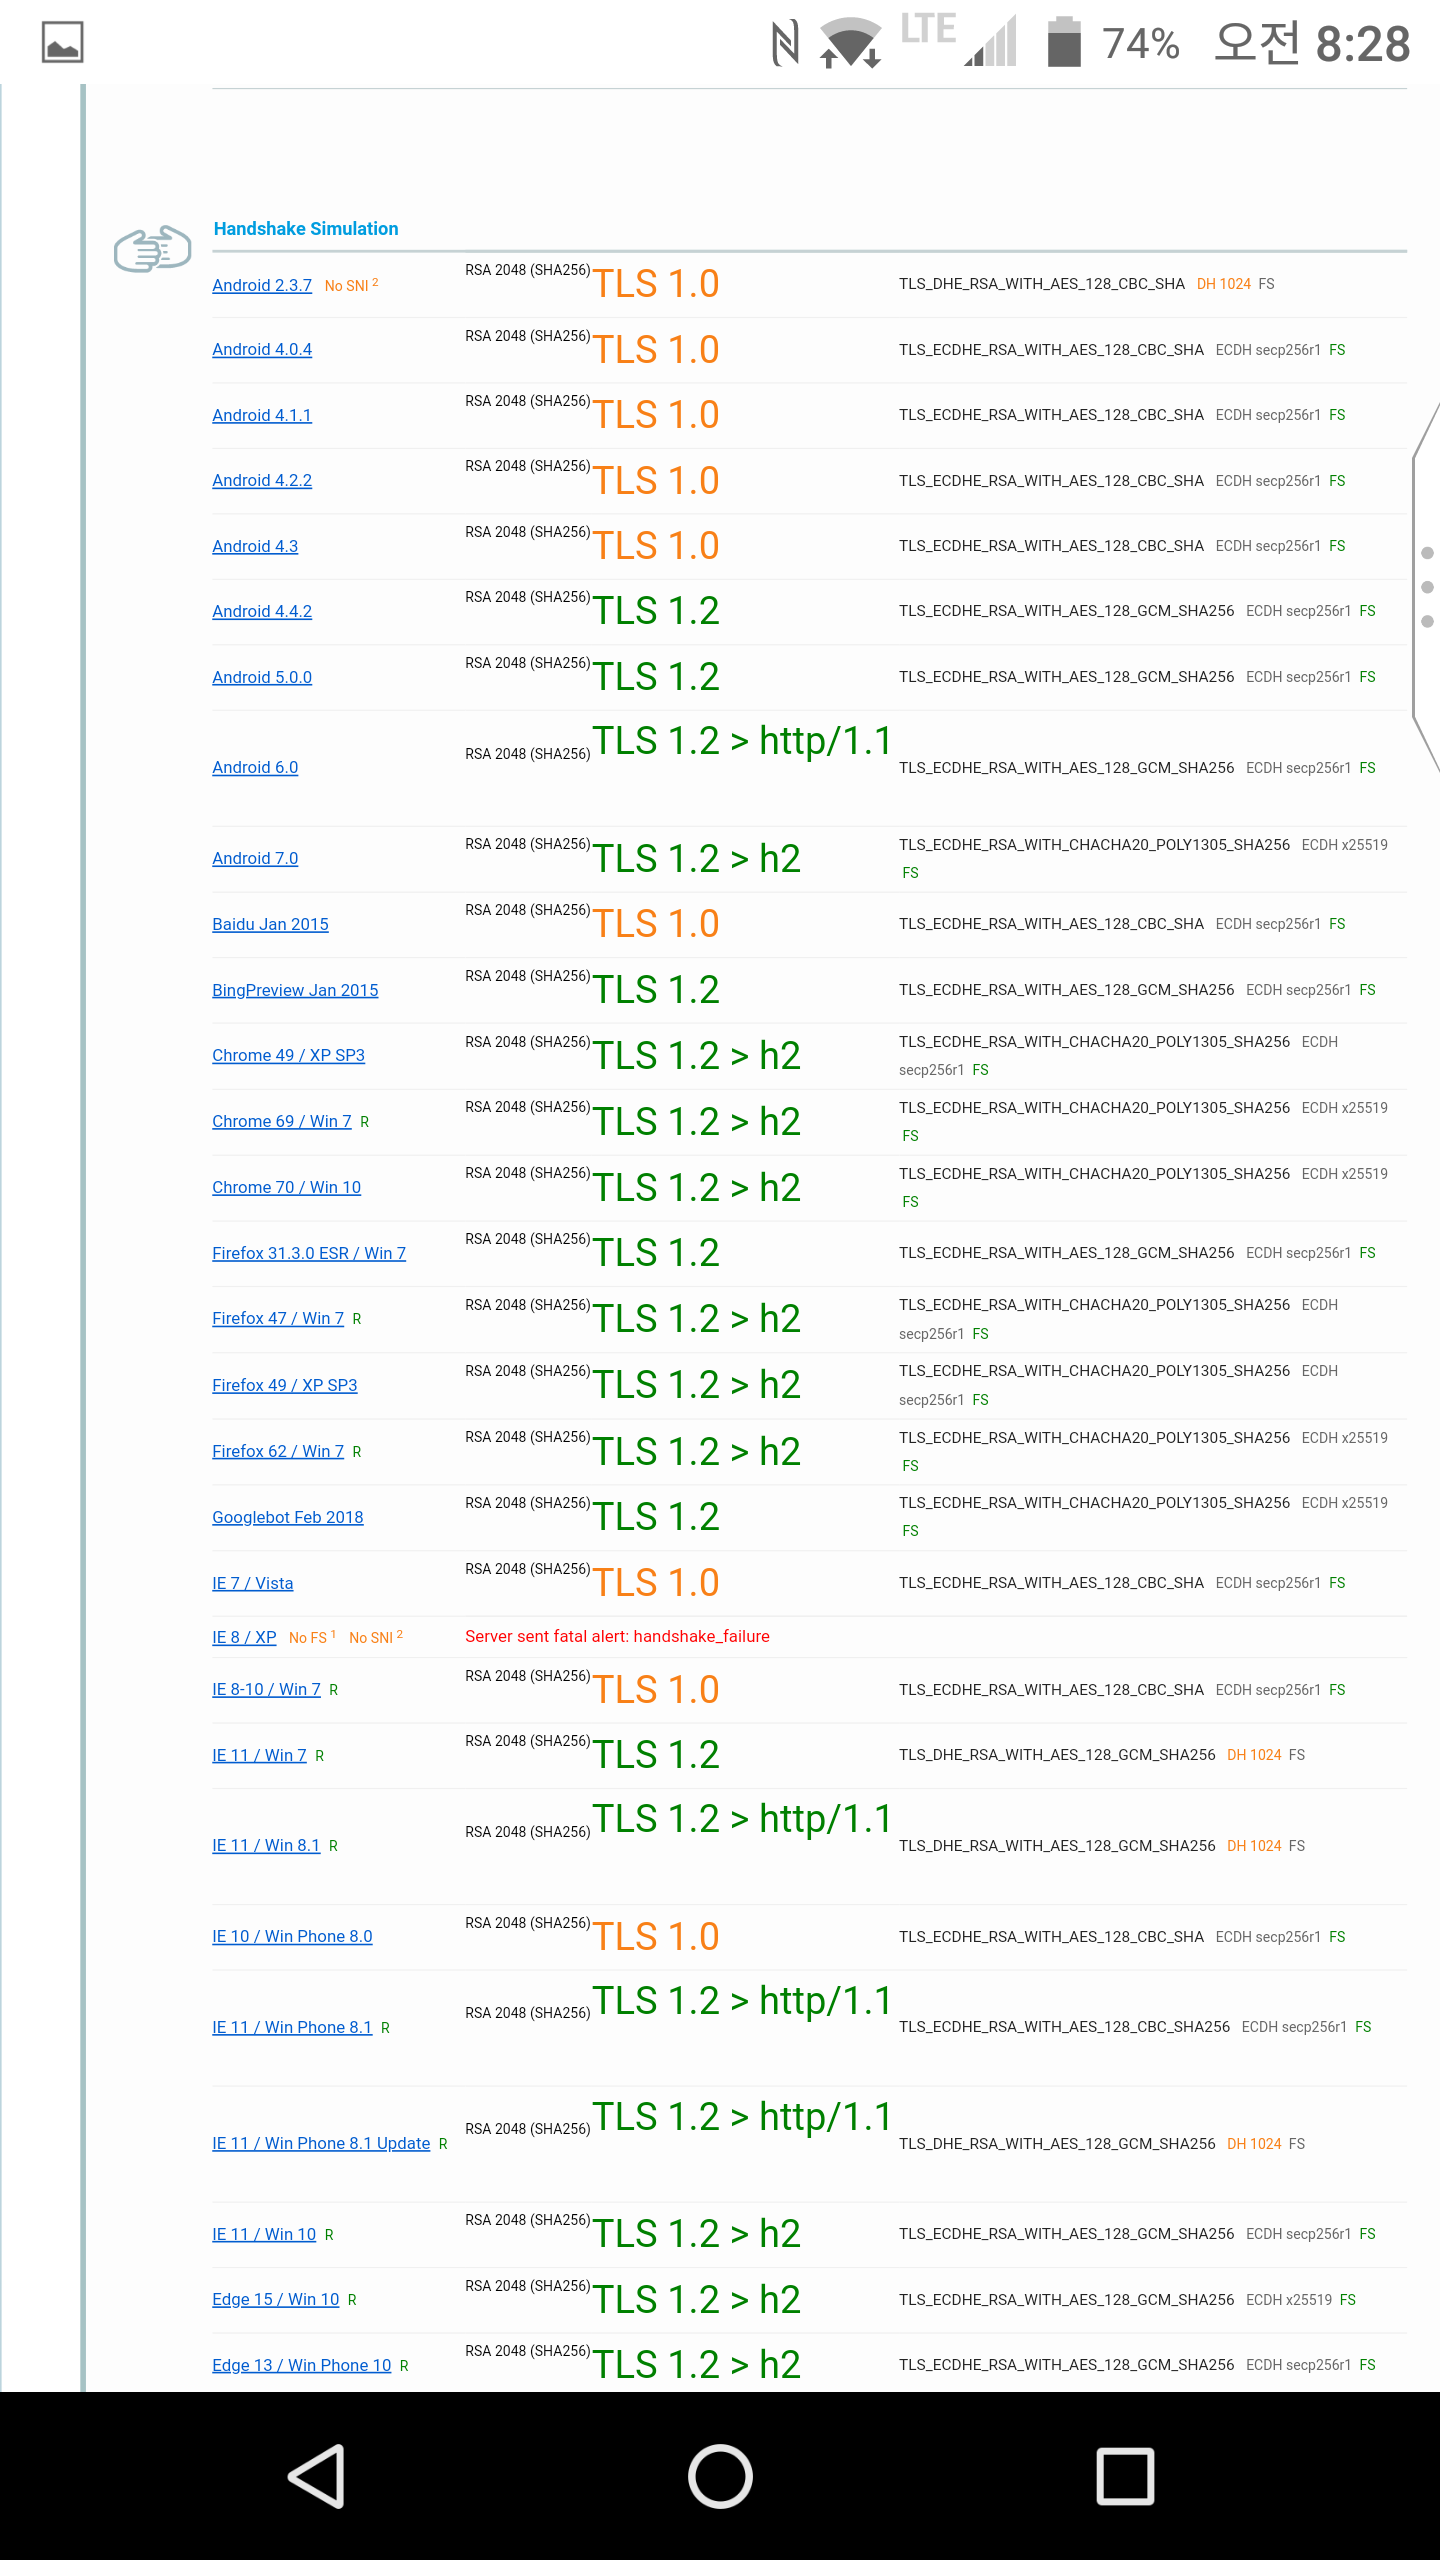Screen dimensions: 1440x2560
Task: Tap the battery status icon
Action: coord(1064,42)
